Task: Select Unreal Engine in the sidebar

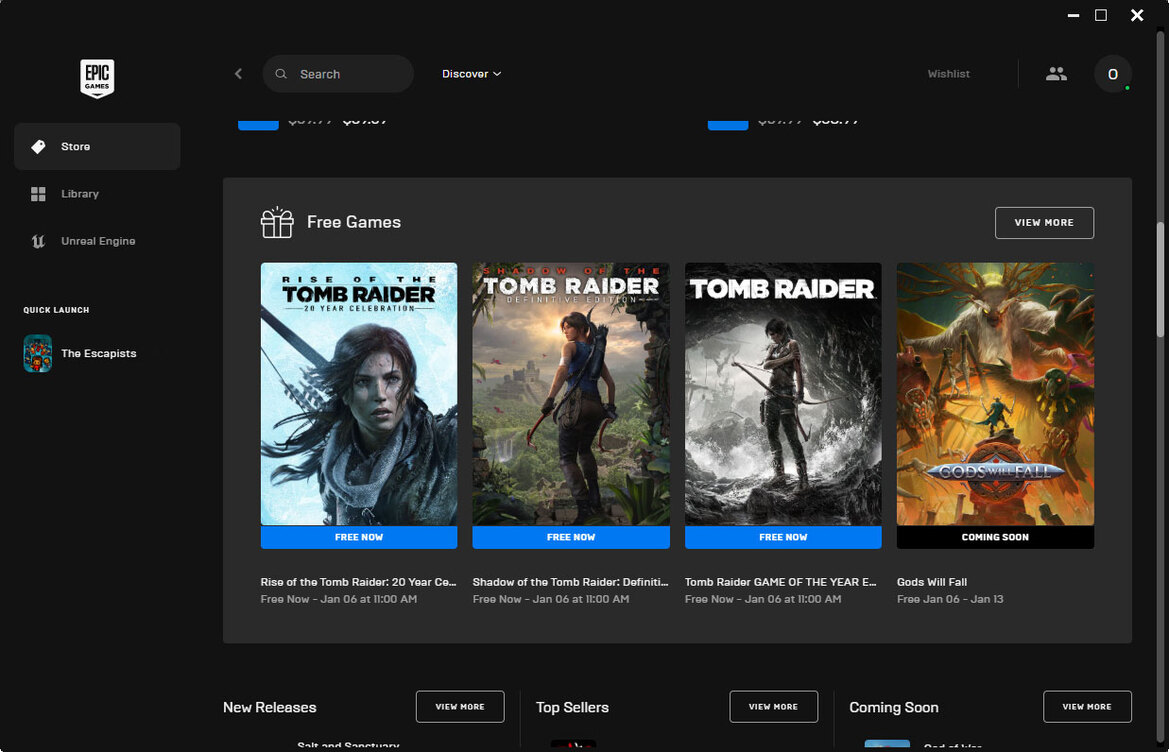Action: click(97, 241)
